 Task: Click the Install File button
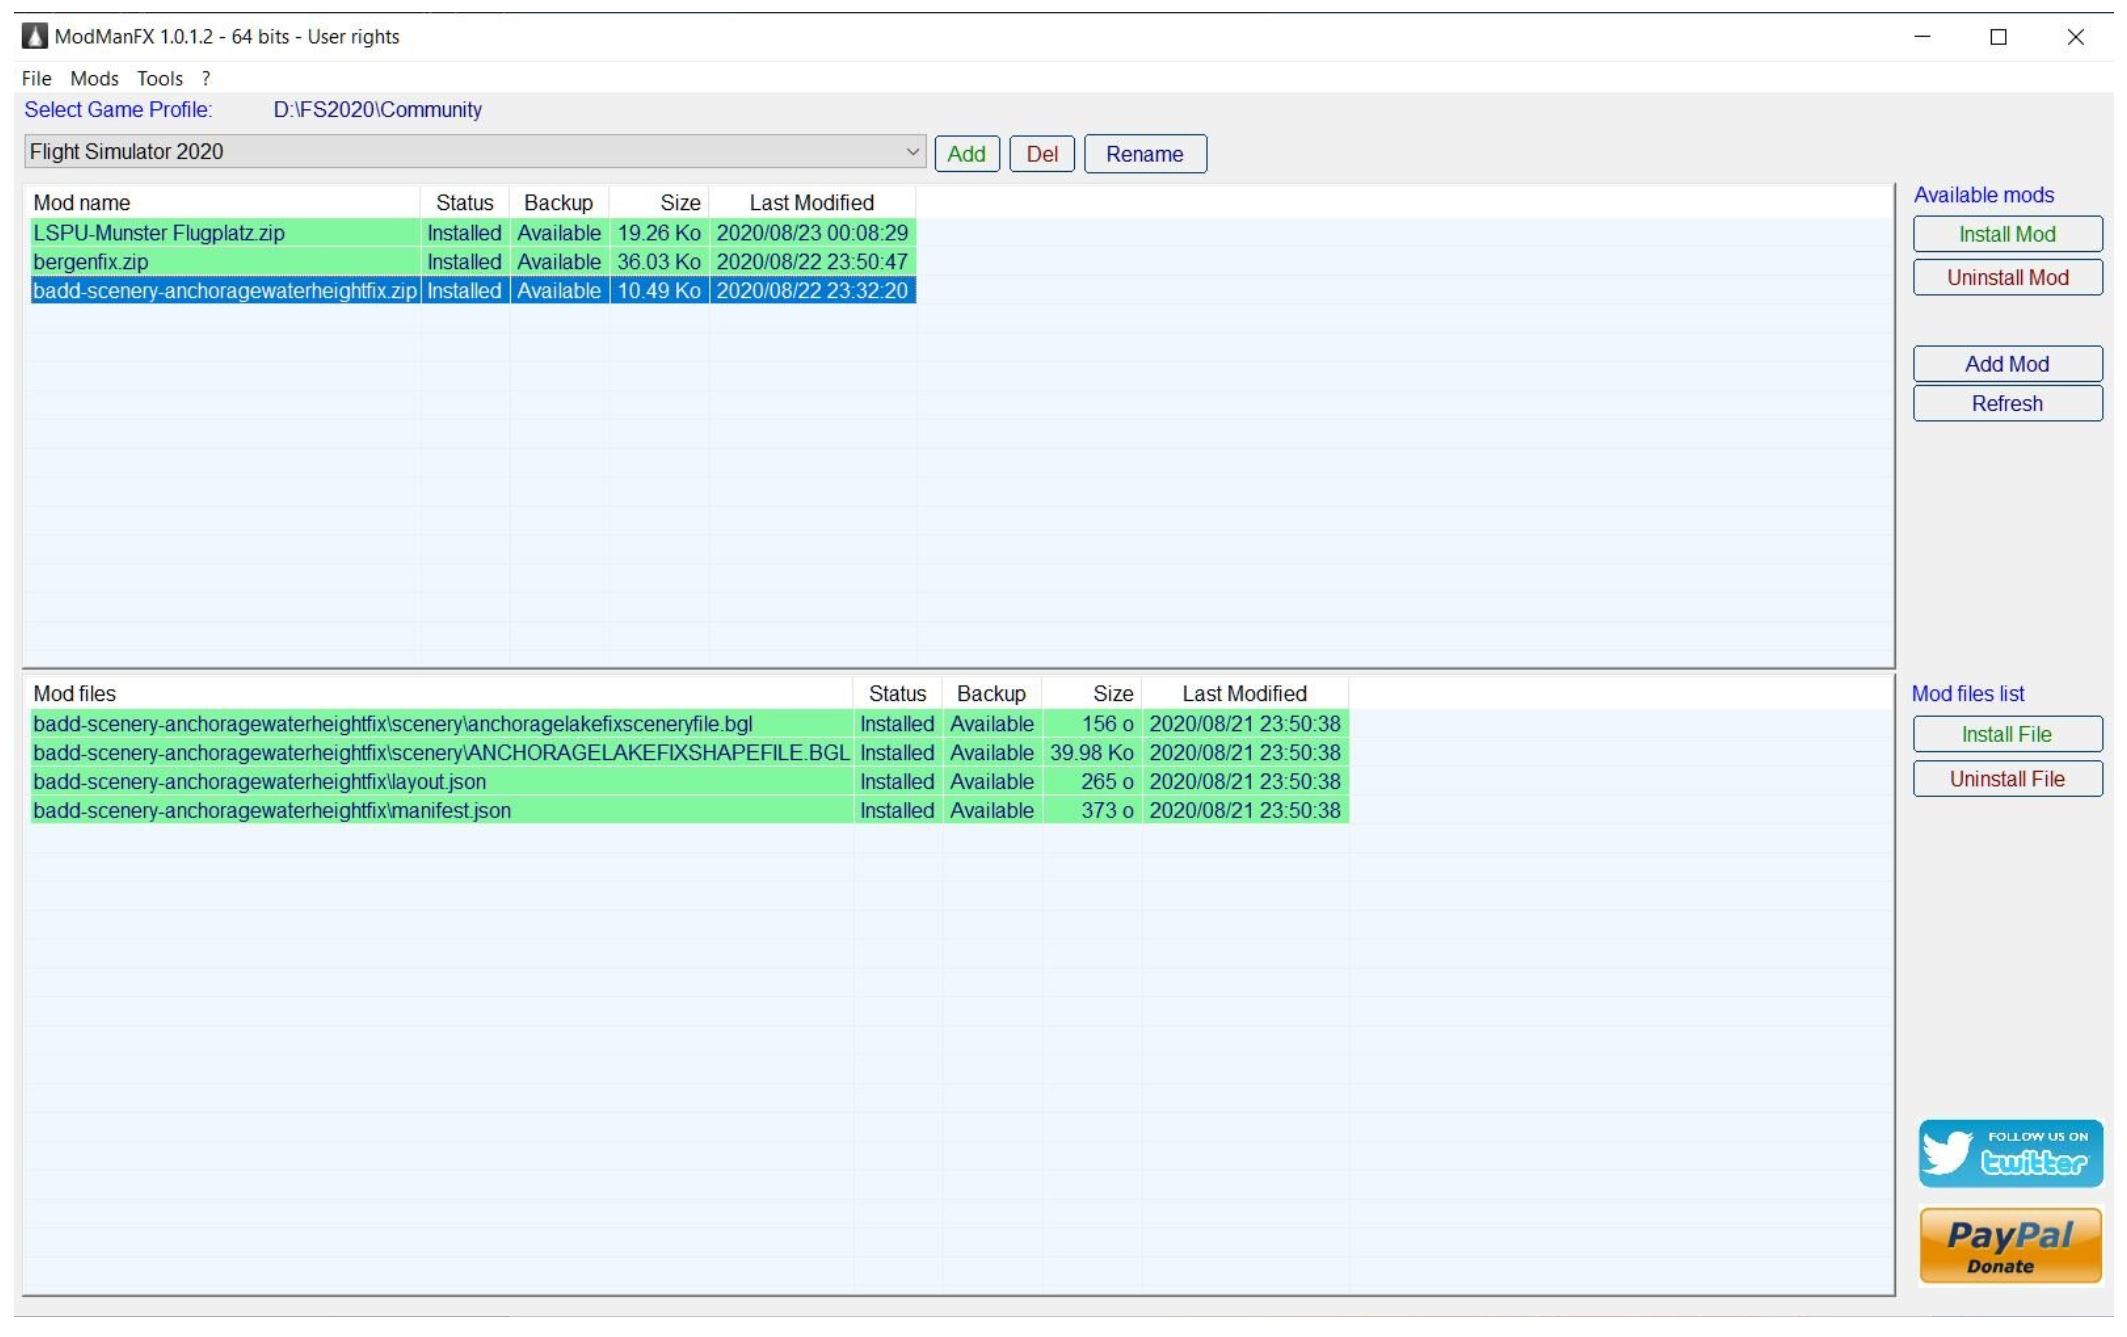(x=2006, y=735)
